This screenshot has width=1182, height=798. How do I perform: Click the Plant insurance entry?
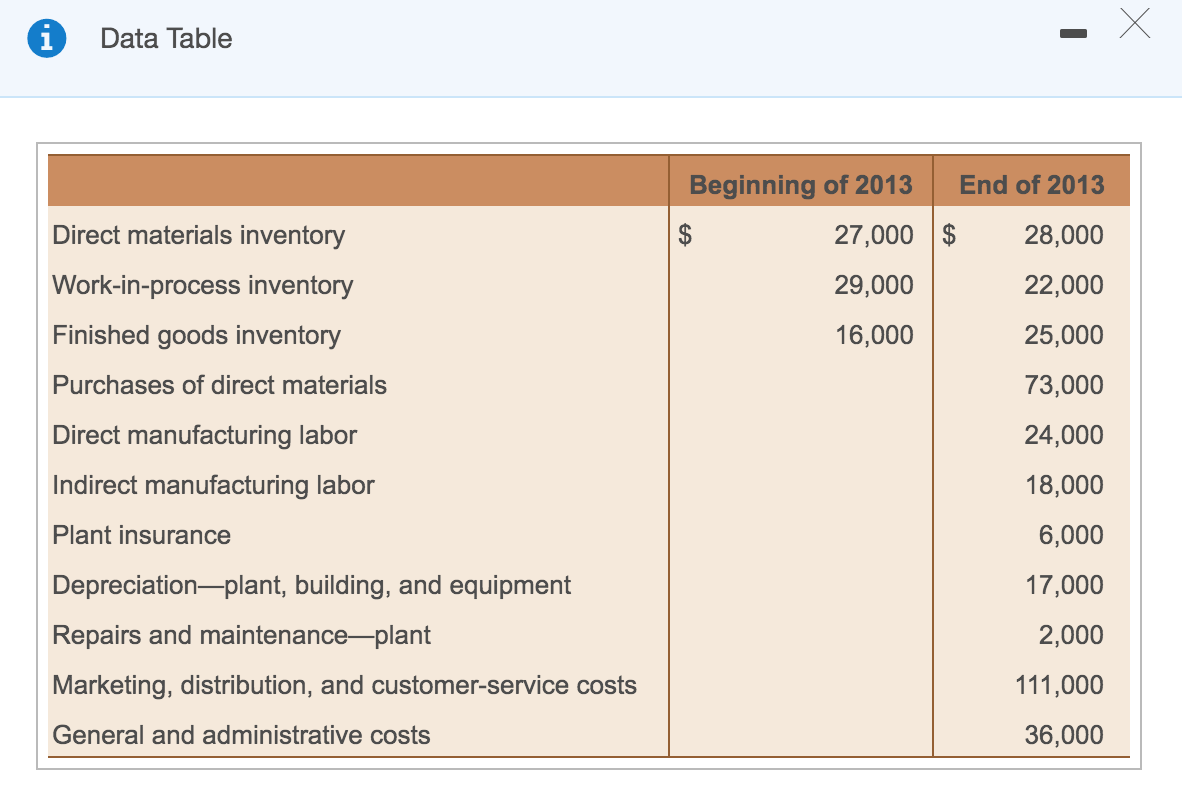pos(140,535)
